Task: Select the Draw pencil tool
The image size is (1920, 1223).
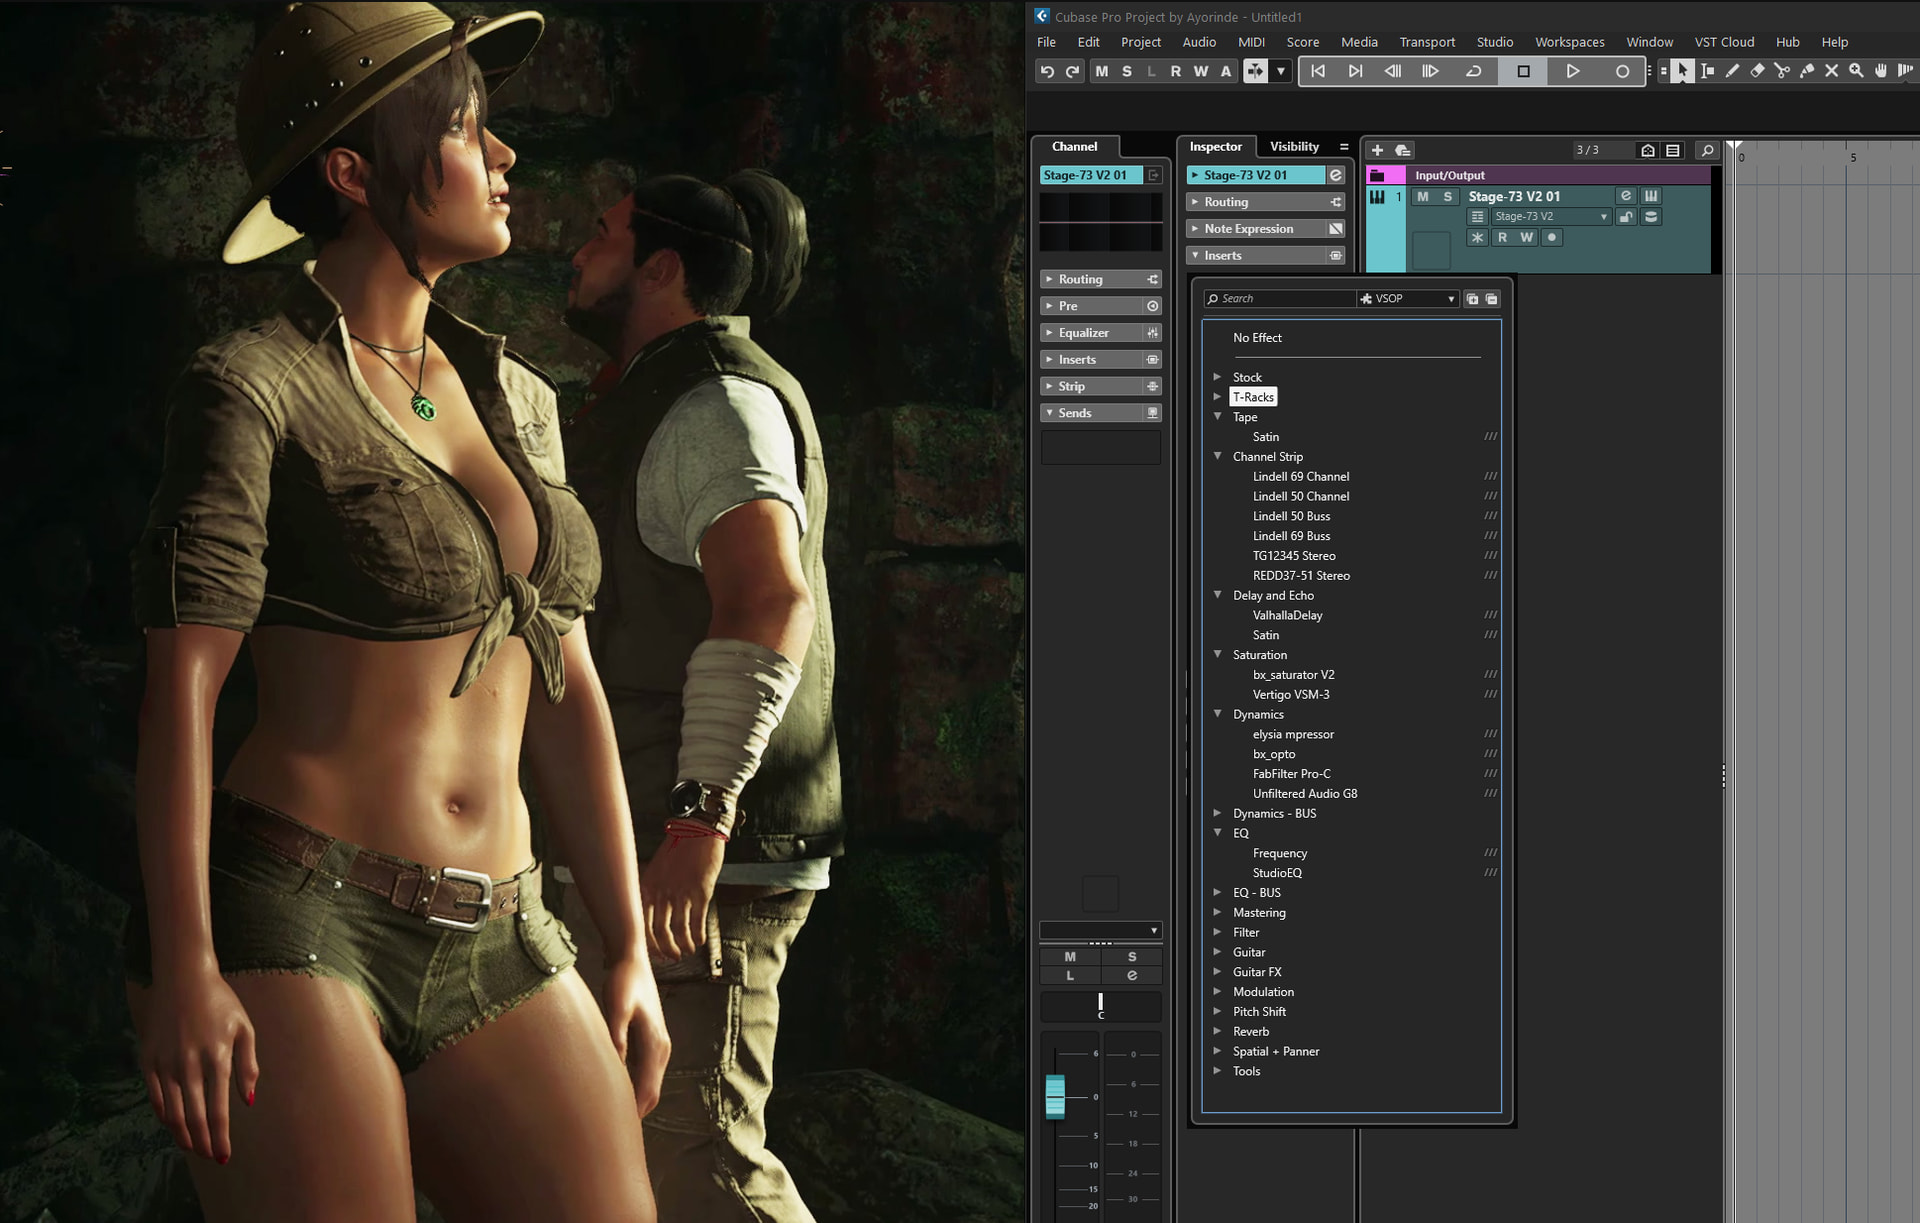Action: [x=1732, y=71]
